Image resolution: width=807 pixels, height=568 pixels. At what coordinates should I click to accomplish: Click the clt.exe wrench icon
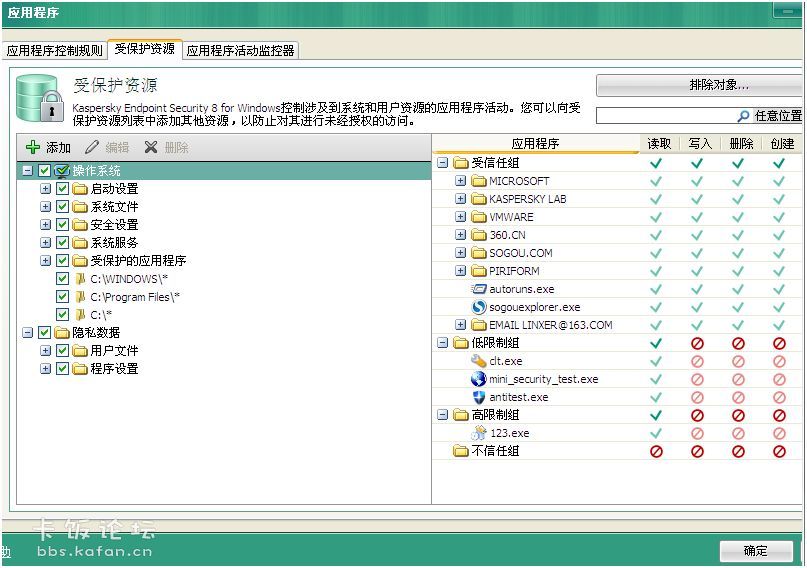tap(479, 361)
